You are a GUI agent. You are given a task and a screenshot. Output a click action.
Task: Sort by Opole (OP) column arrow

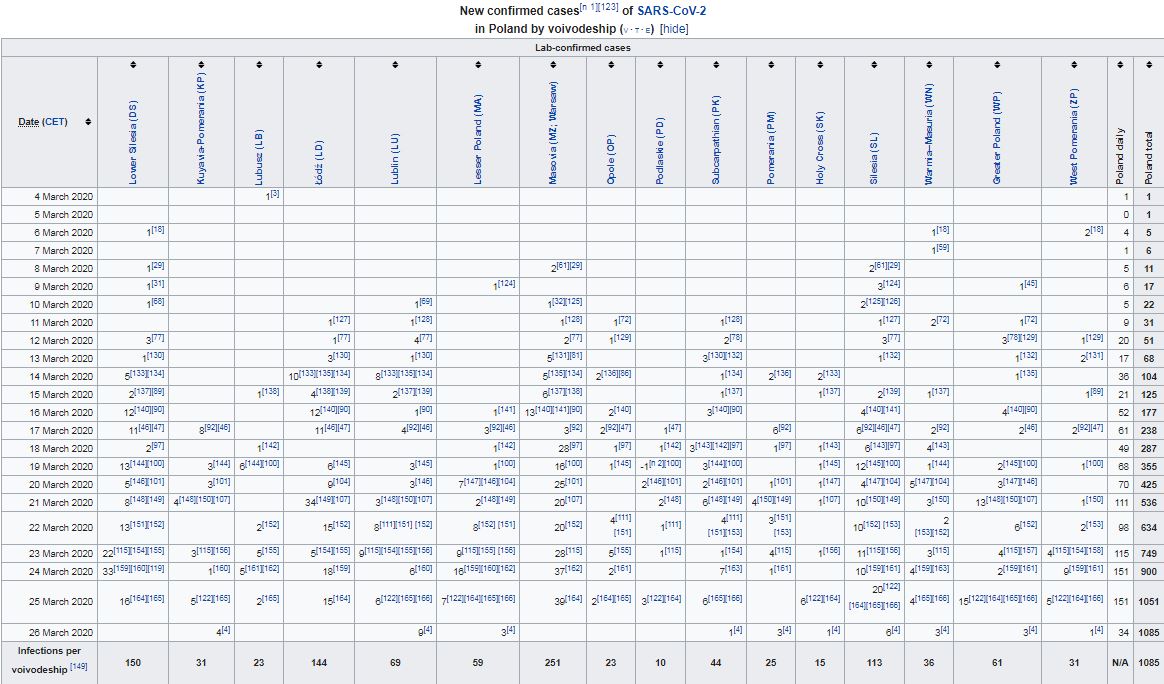coord(611,65)
